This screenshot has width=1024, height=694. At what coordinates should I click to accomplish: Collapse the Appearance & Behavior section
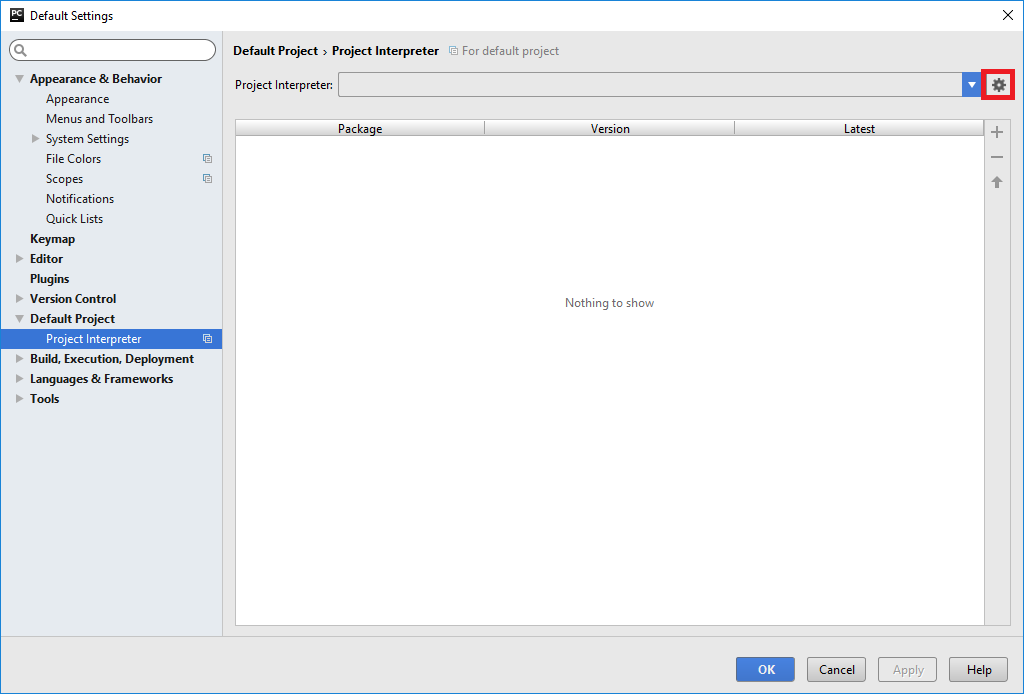[20, 79]
